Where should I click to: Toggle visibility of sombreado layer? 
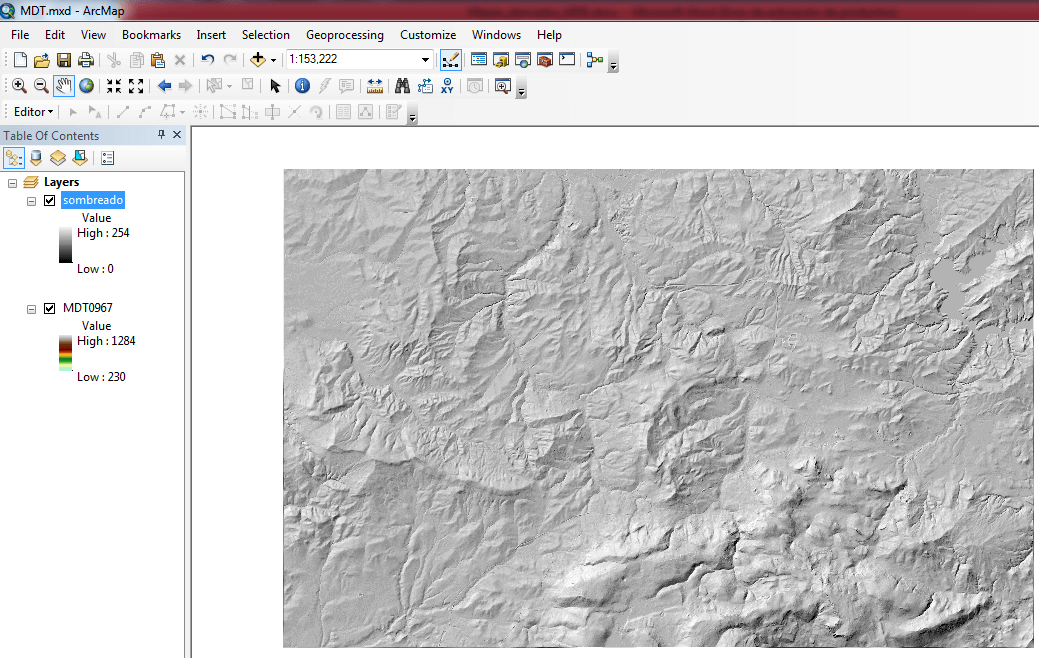49,200
